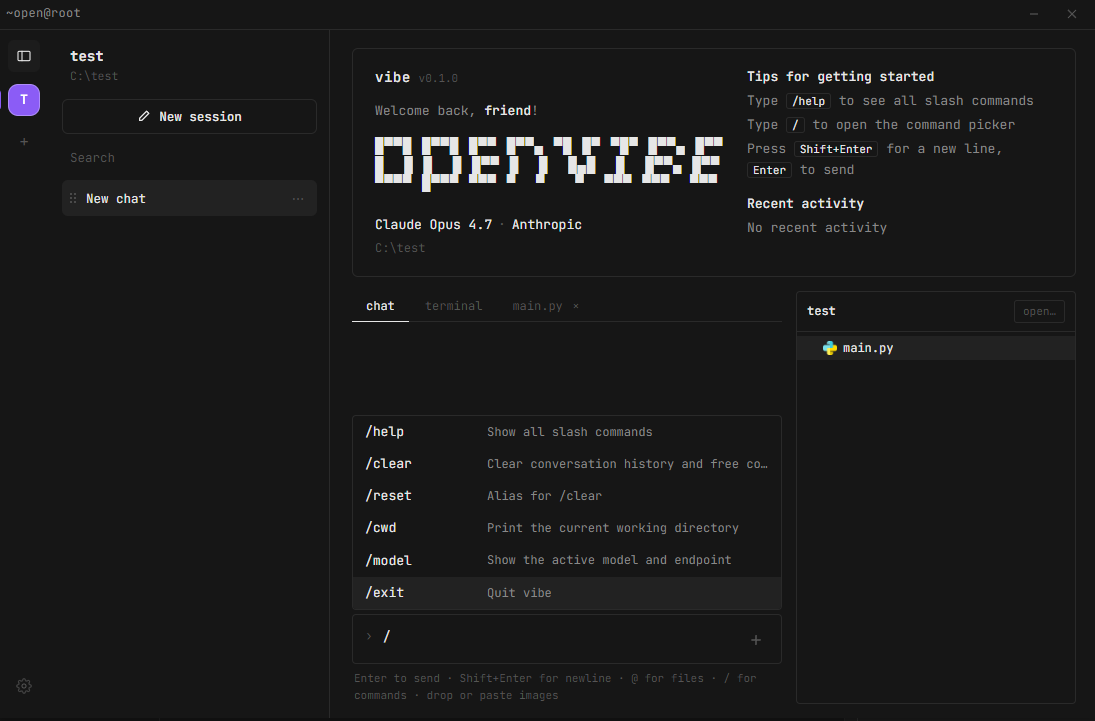Screen dimensions: 1095x721
Task: Click the Anthropic provider label
Action: coord(547,224)
